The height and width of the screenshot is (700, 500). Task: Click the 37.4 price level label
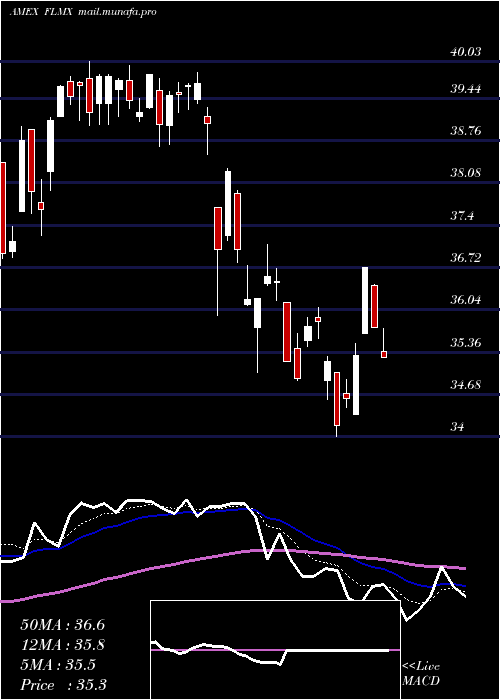click(462, 216)
